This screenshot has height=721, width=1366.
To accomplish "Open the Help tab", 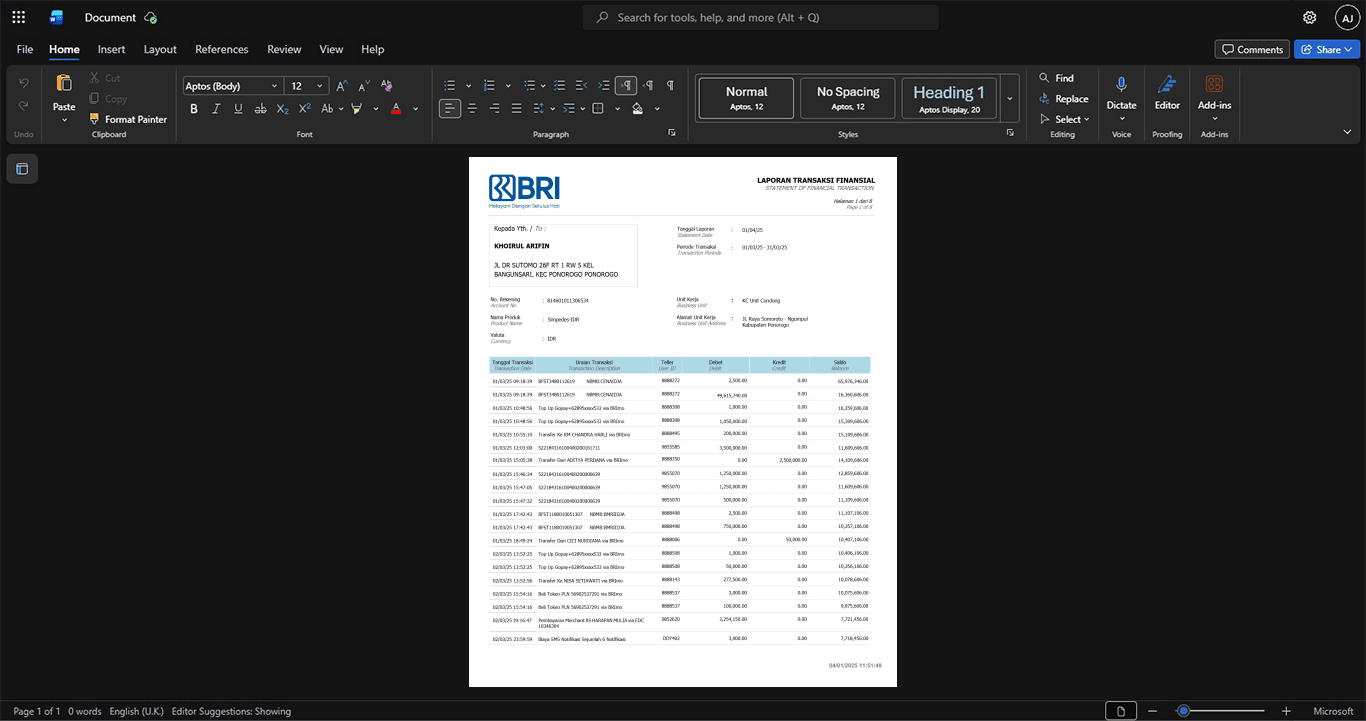I will (372, 49).
